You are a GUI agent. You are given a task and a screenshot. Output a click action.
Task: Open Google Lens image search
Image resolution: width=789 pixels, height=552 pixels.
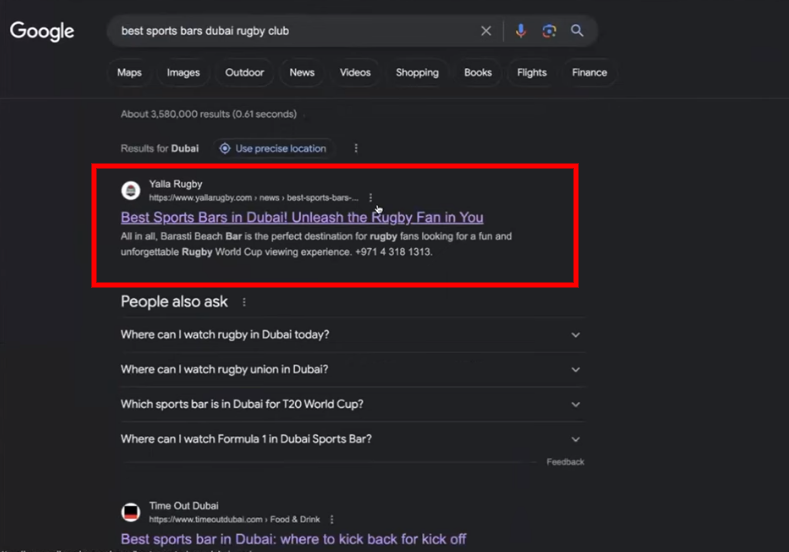tap(549, 31)
